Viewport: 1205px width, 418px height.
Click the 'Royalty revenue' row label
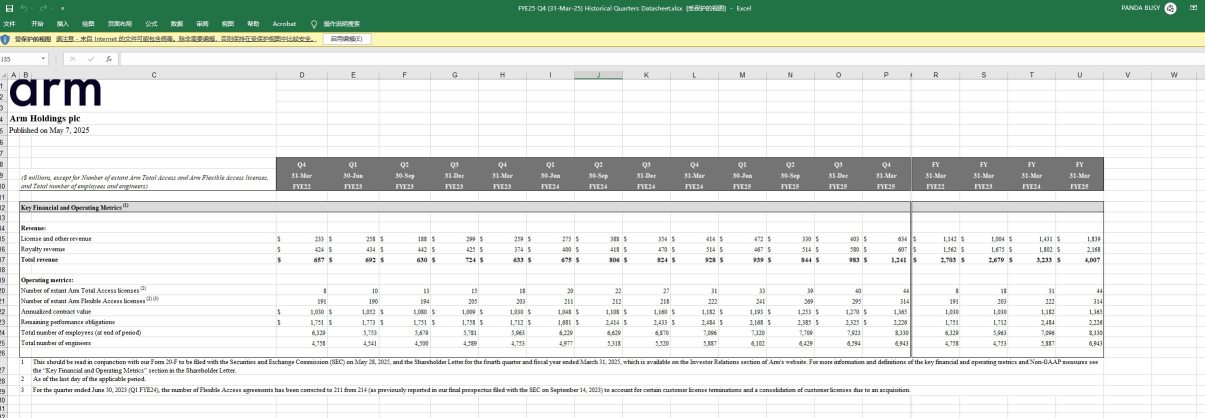click(44, 250)
